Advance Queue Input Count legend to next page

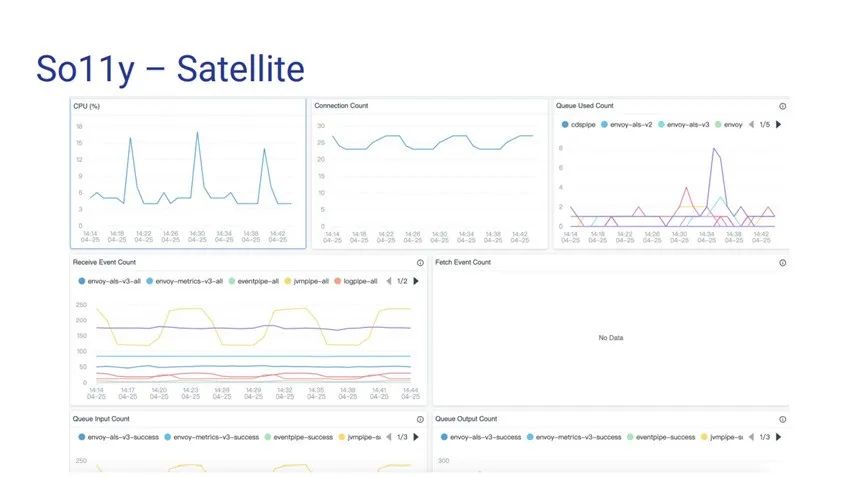pyautogui.click(x=416, y=437)
